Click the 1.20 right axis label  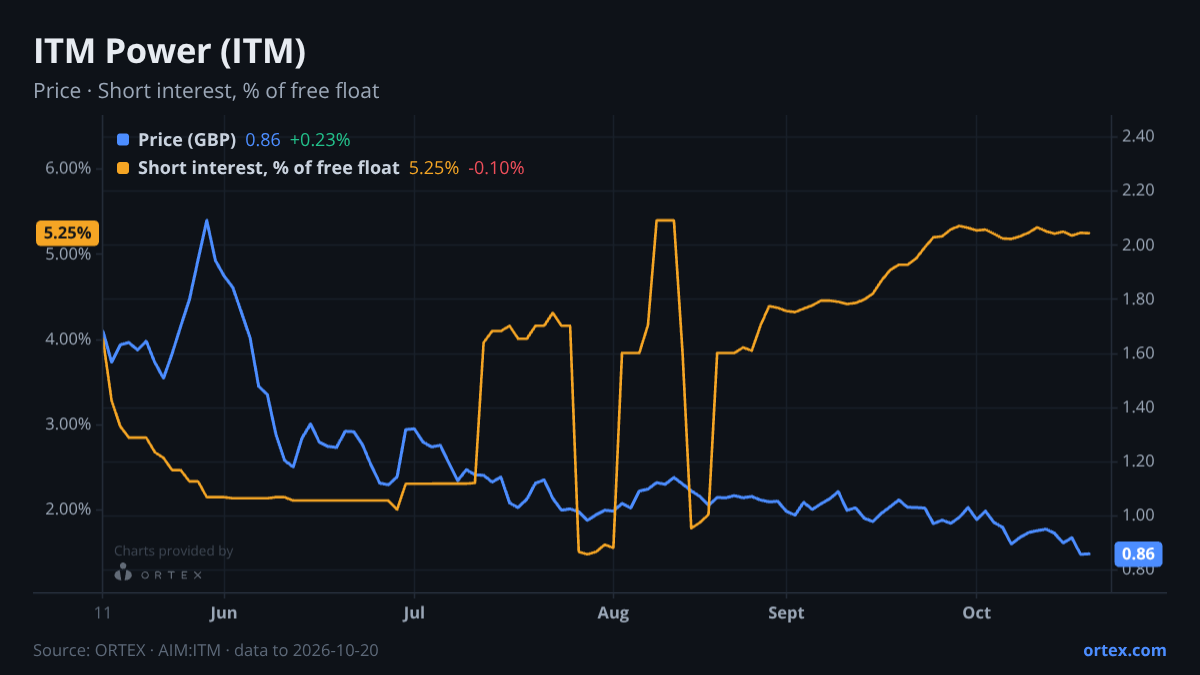pos(1139,461)
